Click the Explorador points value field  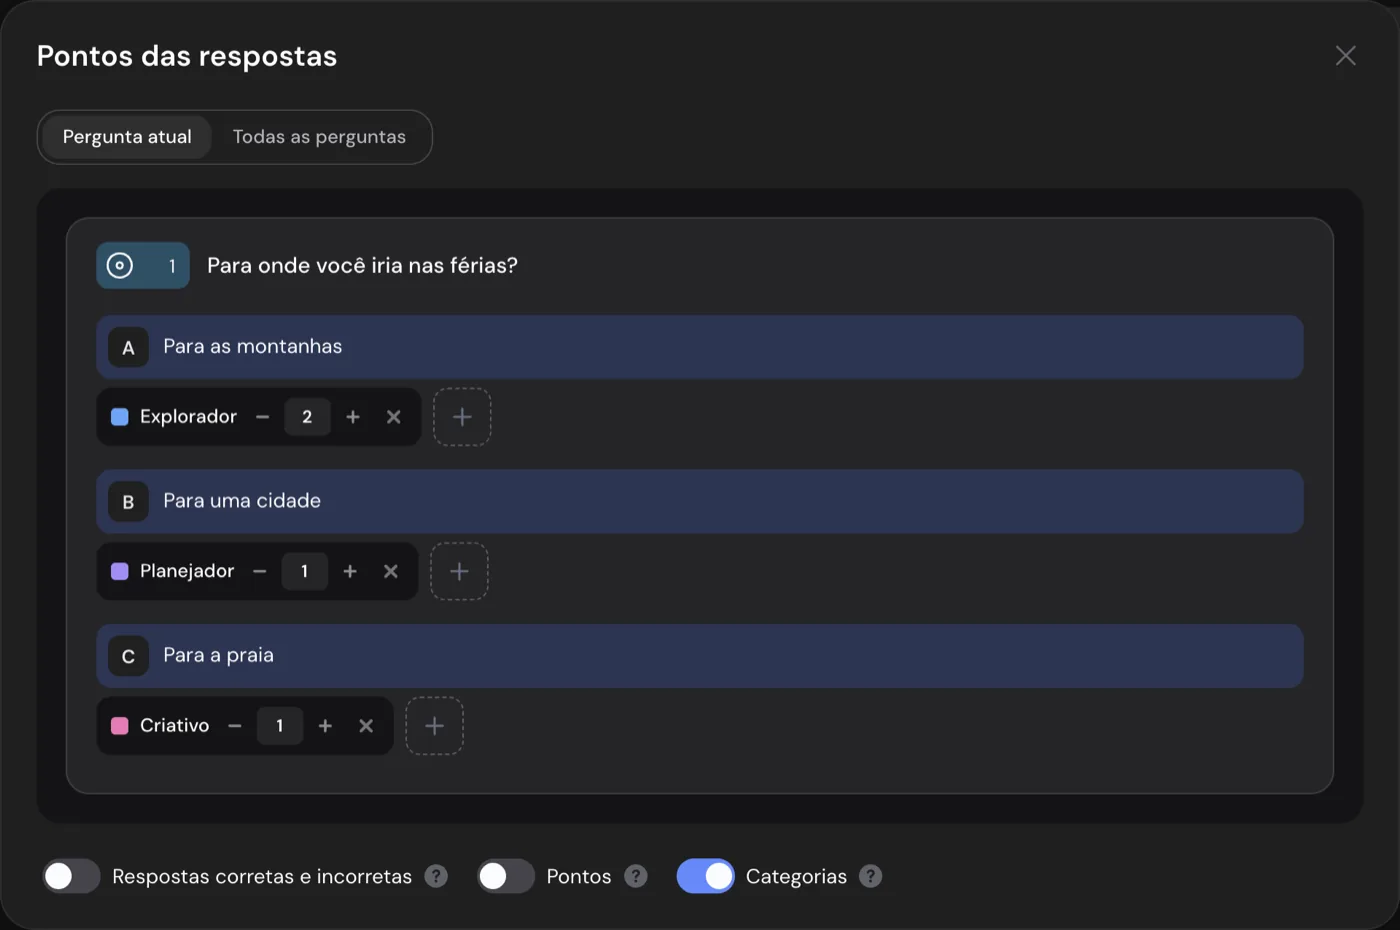pyautogui.click(x=307, y=417)
